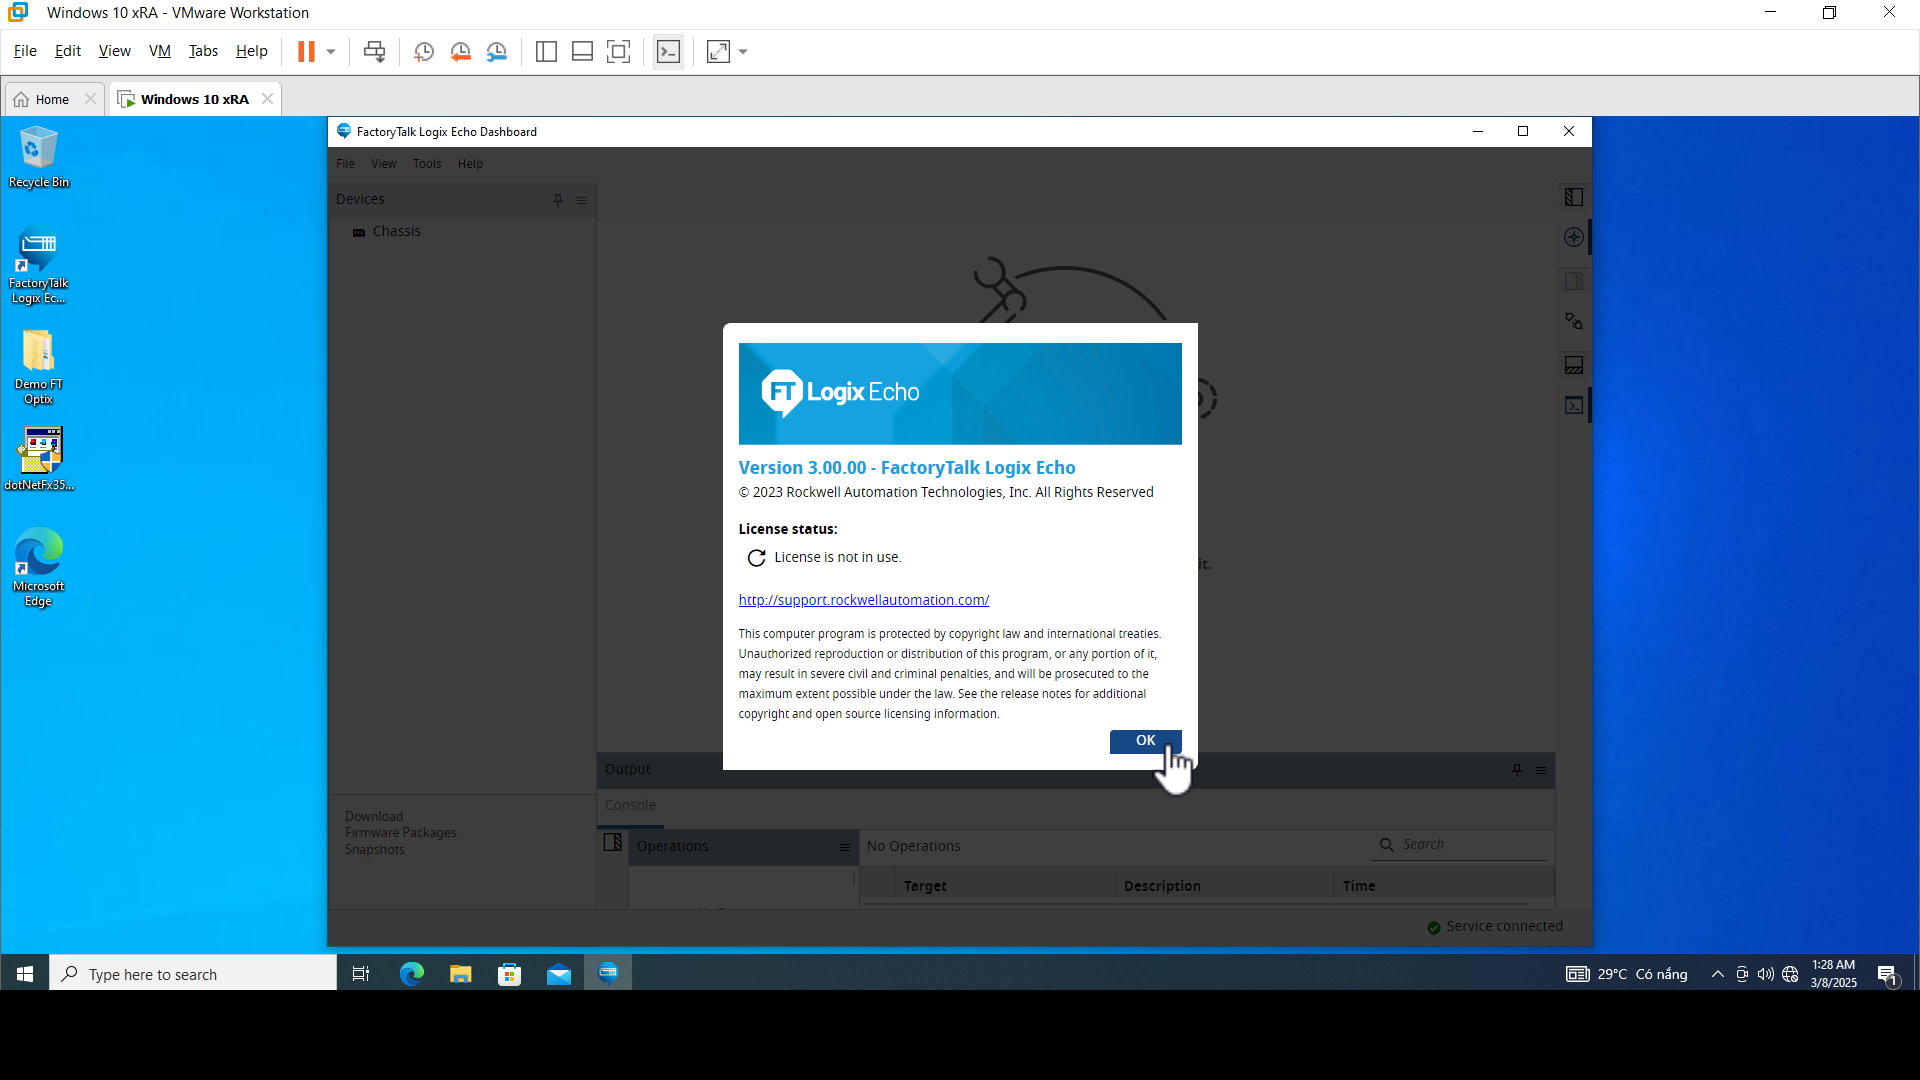This screenshot has height=1080, width=1920.
Task: Open the VMware snapshot manager
Action: (497, 52)
